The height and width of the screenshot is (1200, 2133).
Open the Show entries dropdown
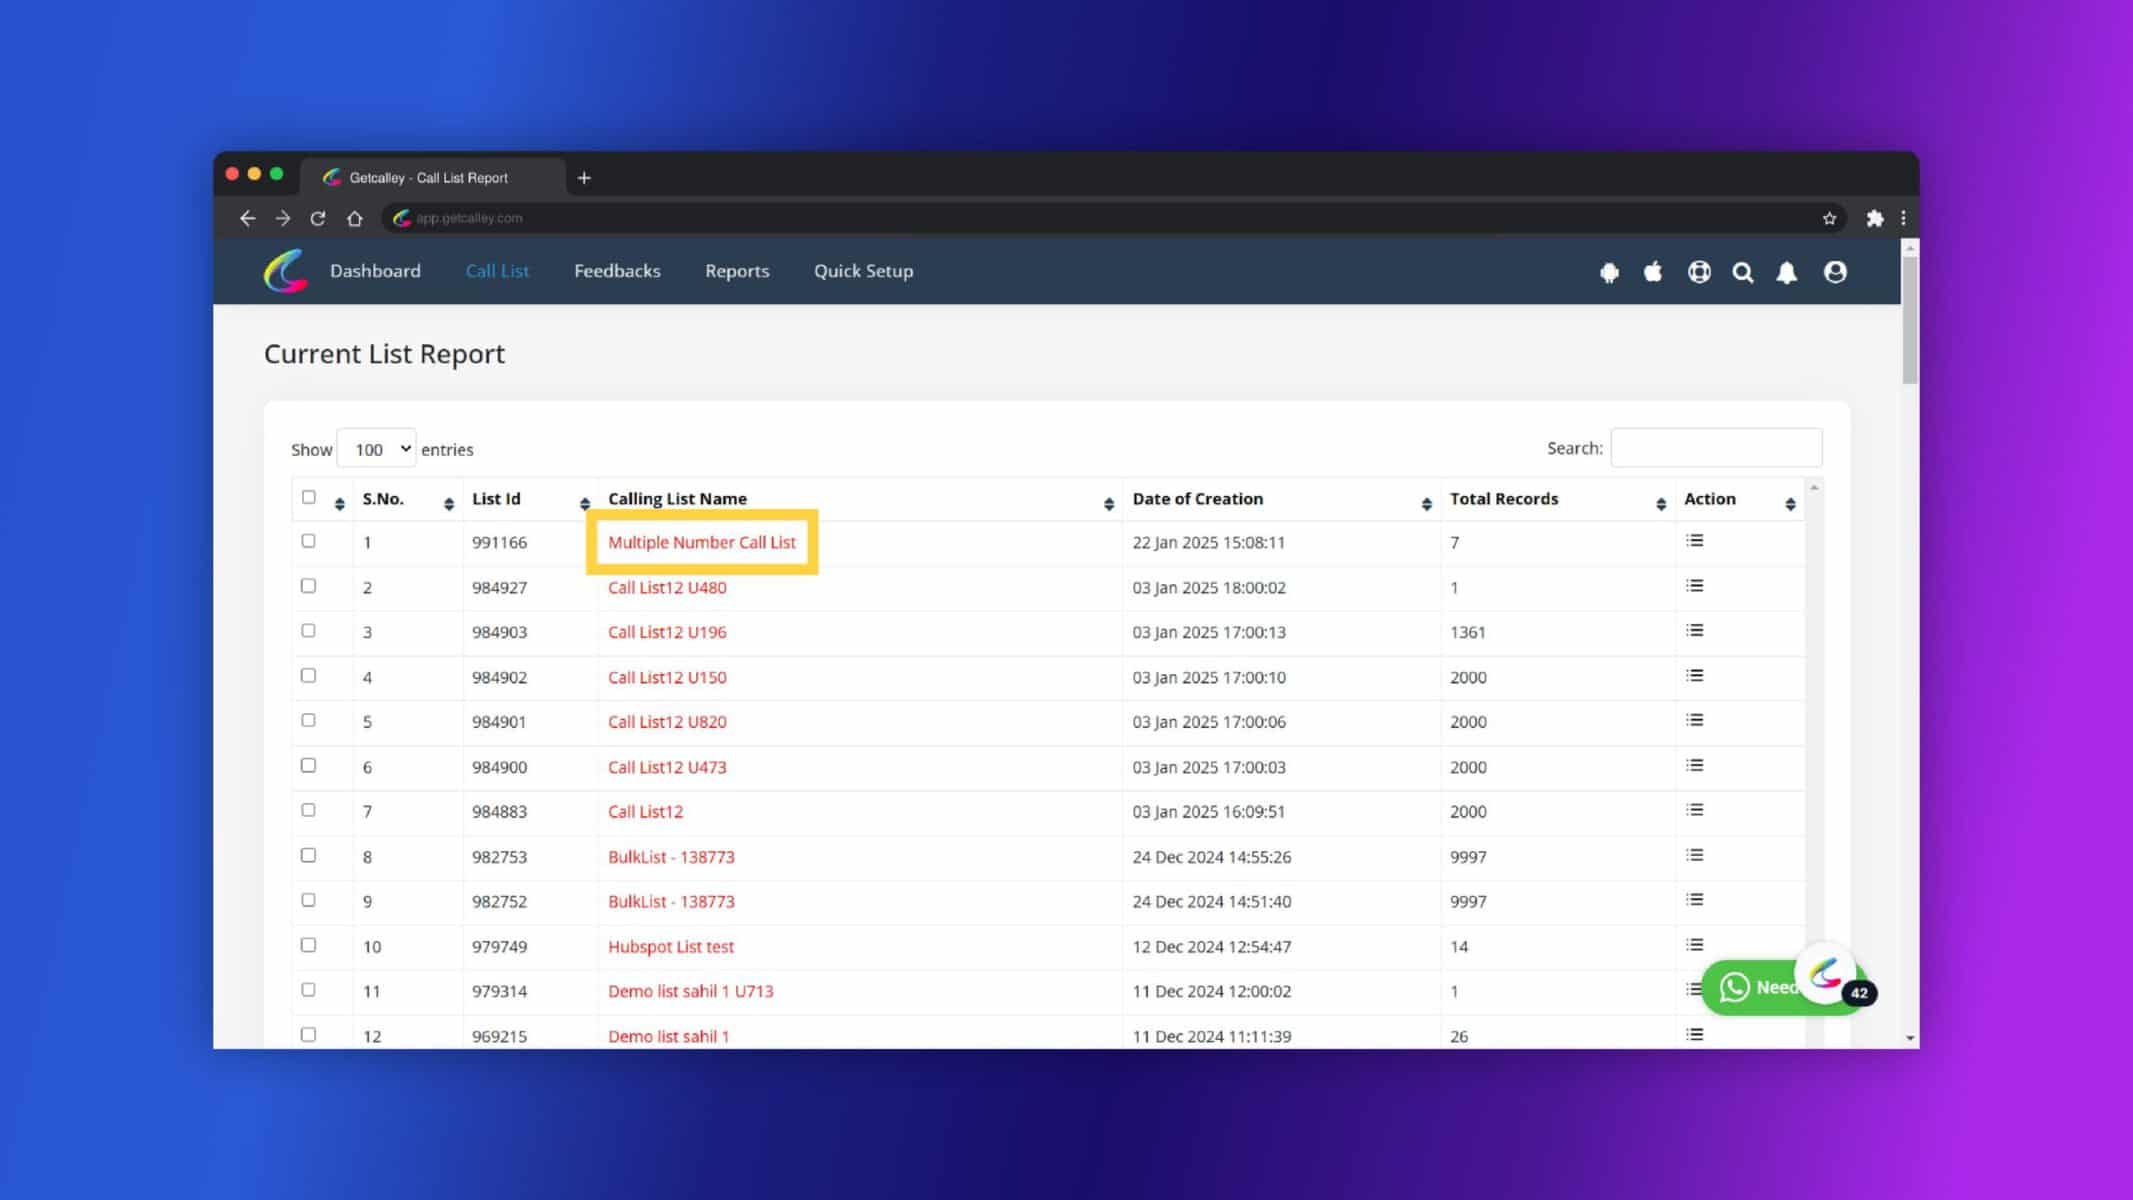click(x=377, y=449)
